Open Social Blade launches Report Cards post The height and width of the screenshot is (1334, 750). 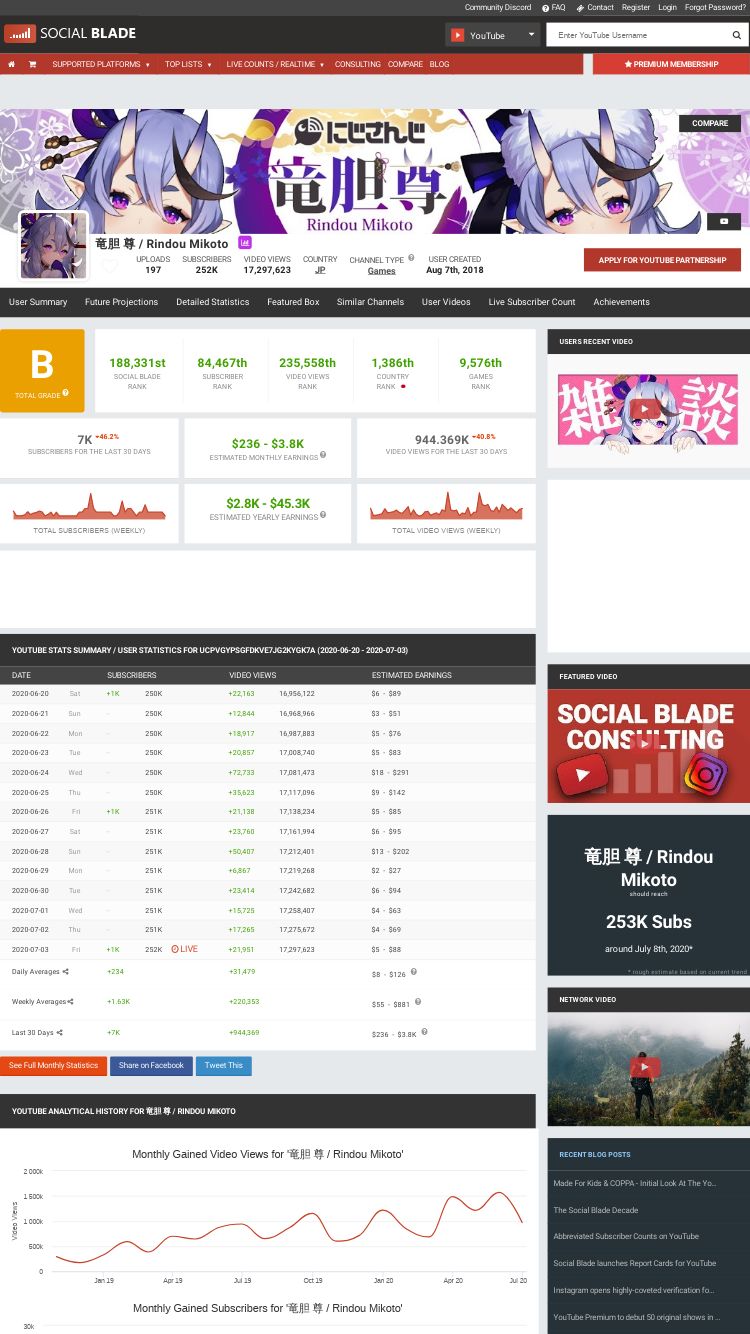pos(635,1264)
